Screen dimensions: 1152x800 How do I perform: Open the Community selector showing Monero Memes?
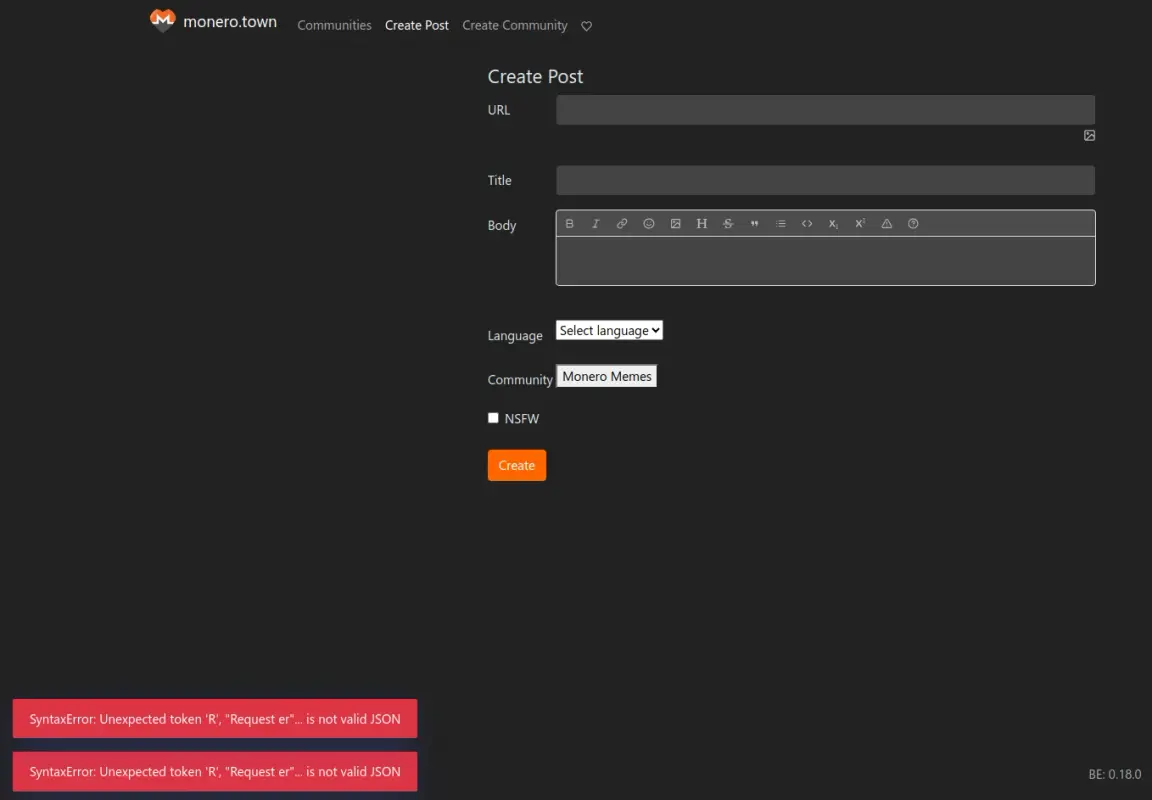pos(606,376)
